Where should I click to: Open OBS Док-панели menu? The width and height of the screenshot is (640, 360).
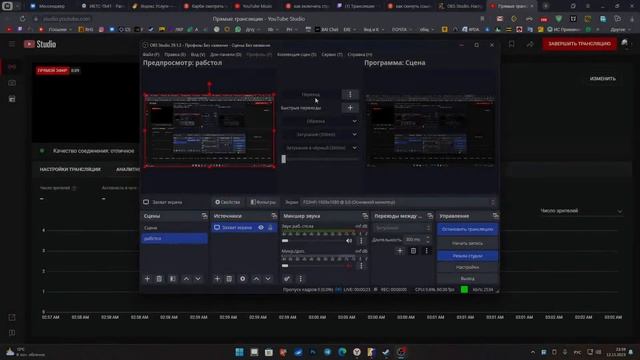[x=226, y=54]
